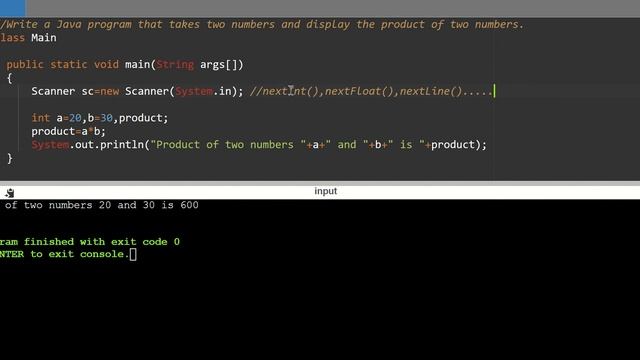The width and height of the screenshot is (640, 360).
Task: Click the opening brace below main
Action: (x=9, y=78)
